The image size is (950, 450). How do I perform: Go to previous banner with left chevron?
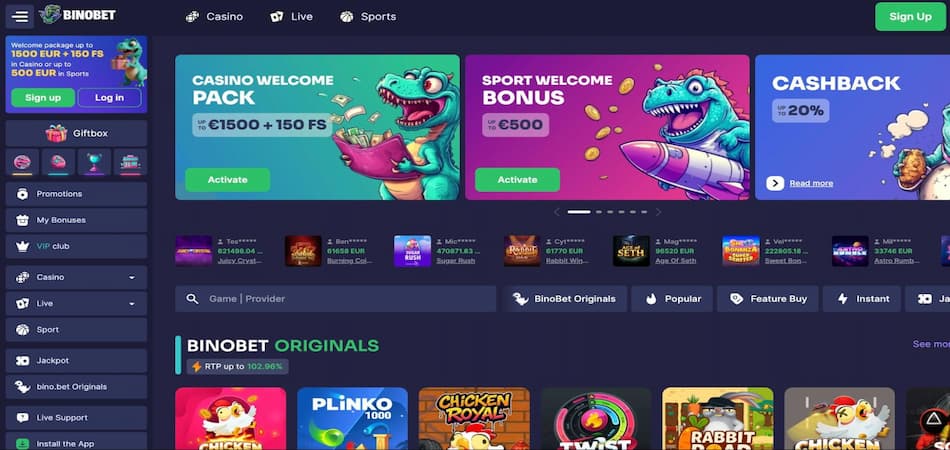[x=557, y=212]
